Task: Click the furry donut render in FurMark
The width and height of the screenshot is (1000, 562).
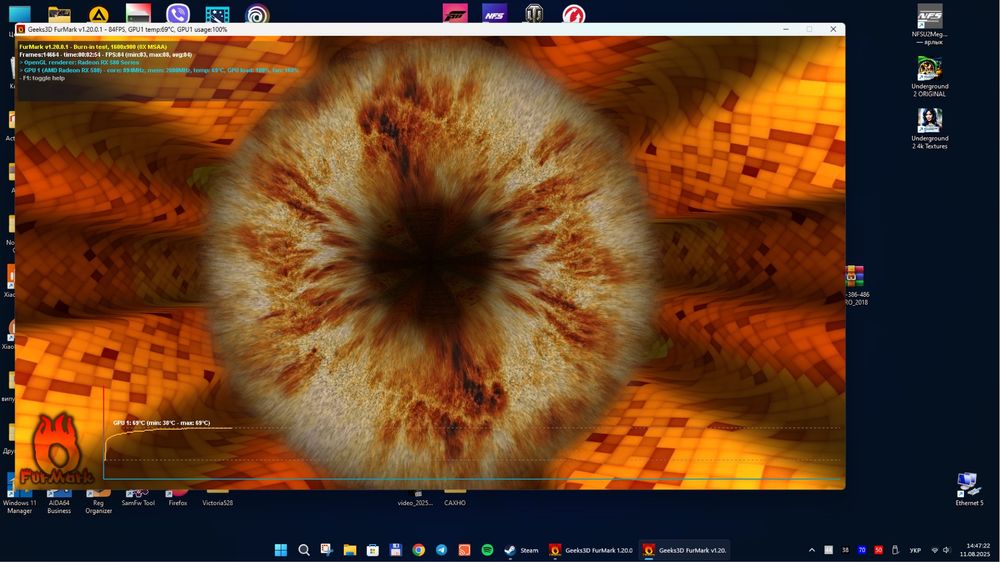Action: [x=429, y=262]
